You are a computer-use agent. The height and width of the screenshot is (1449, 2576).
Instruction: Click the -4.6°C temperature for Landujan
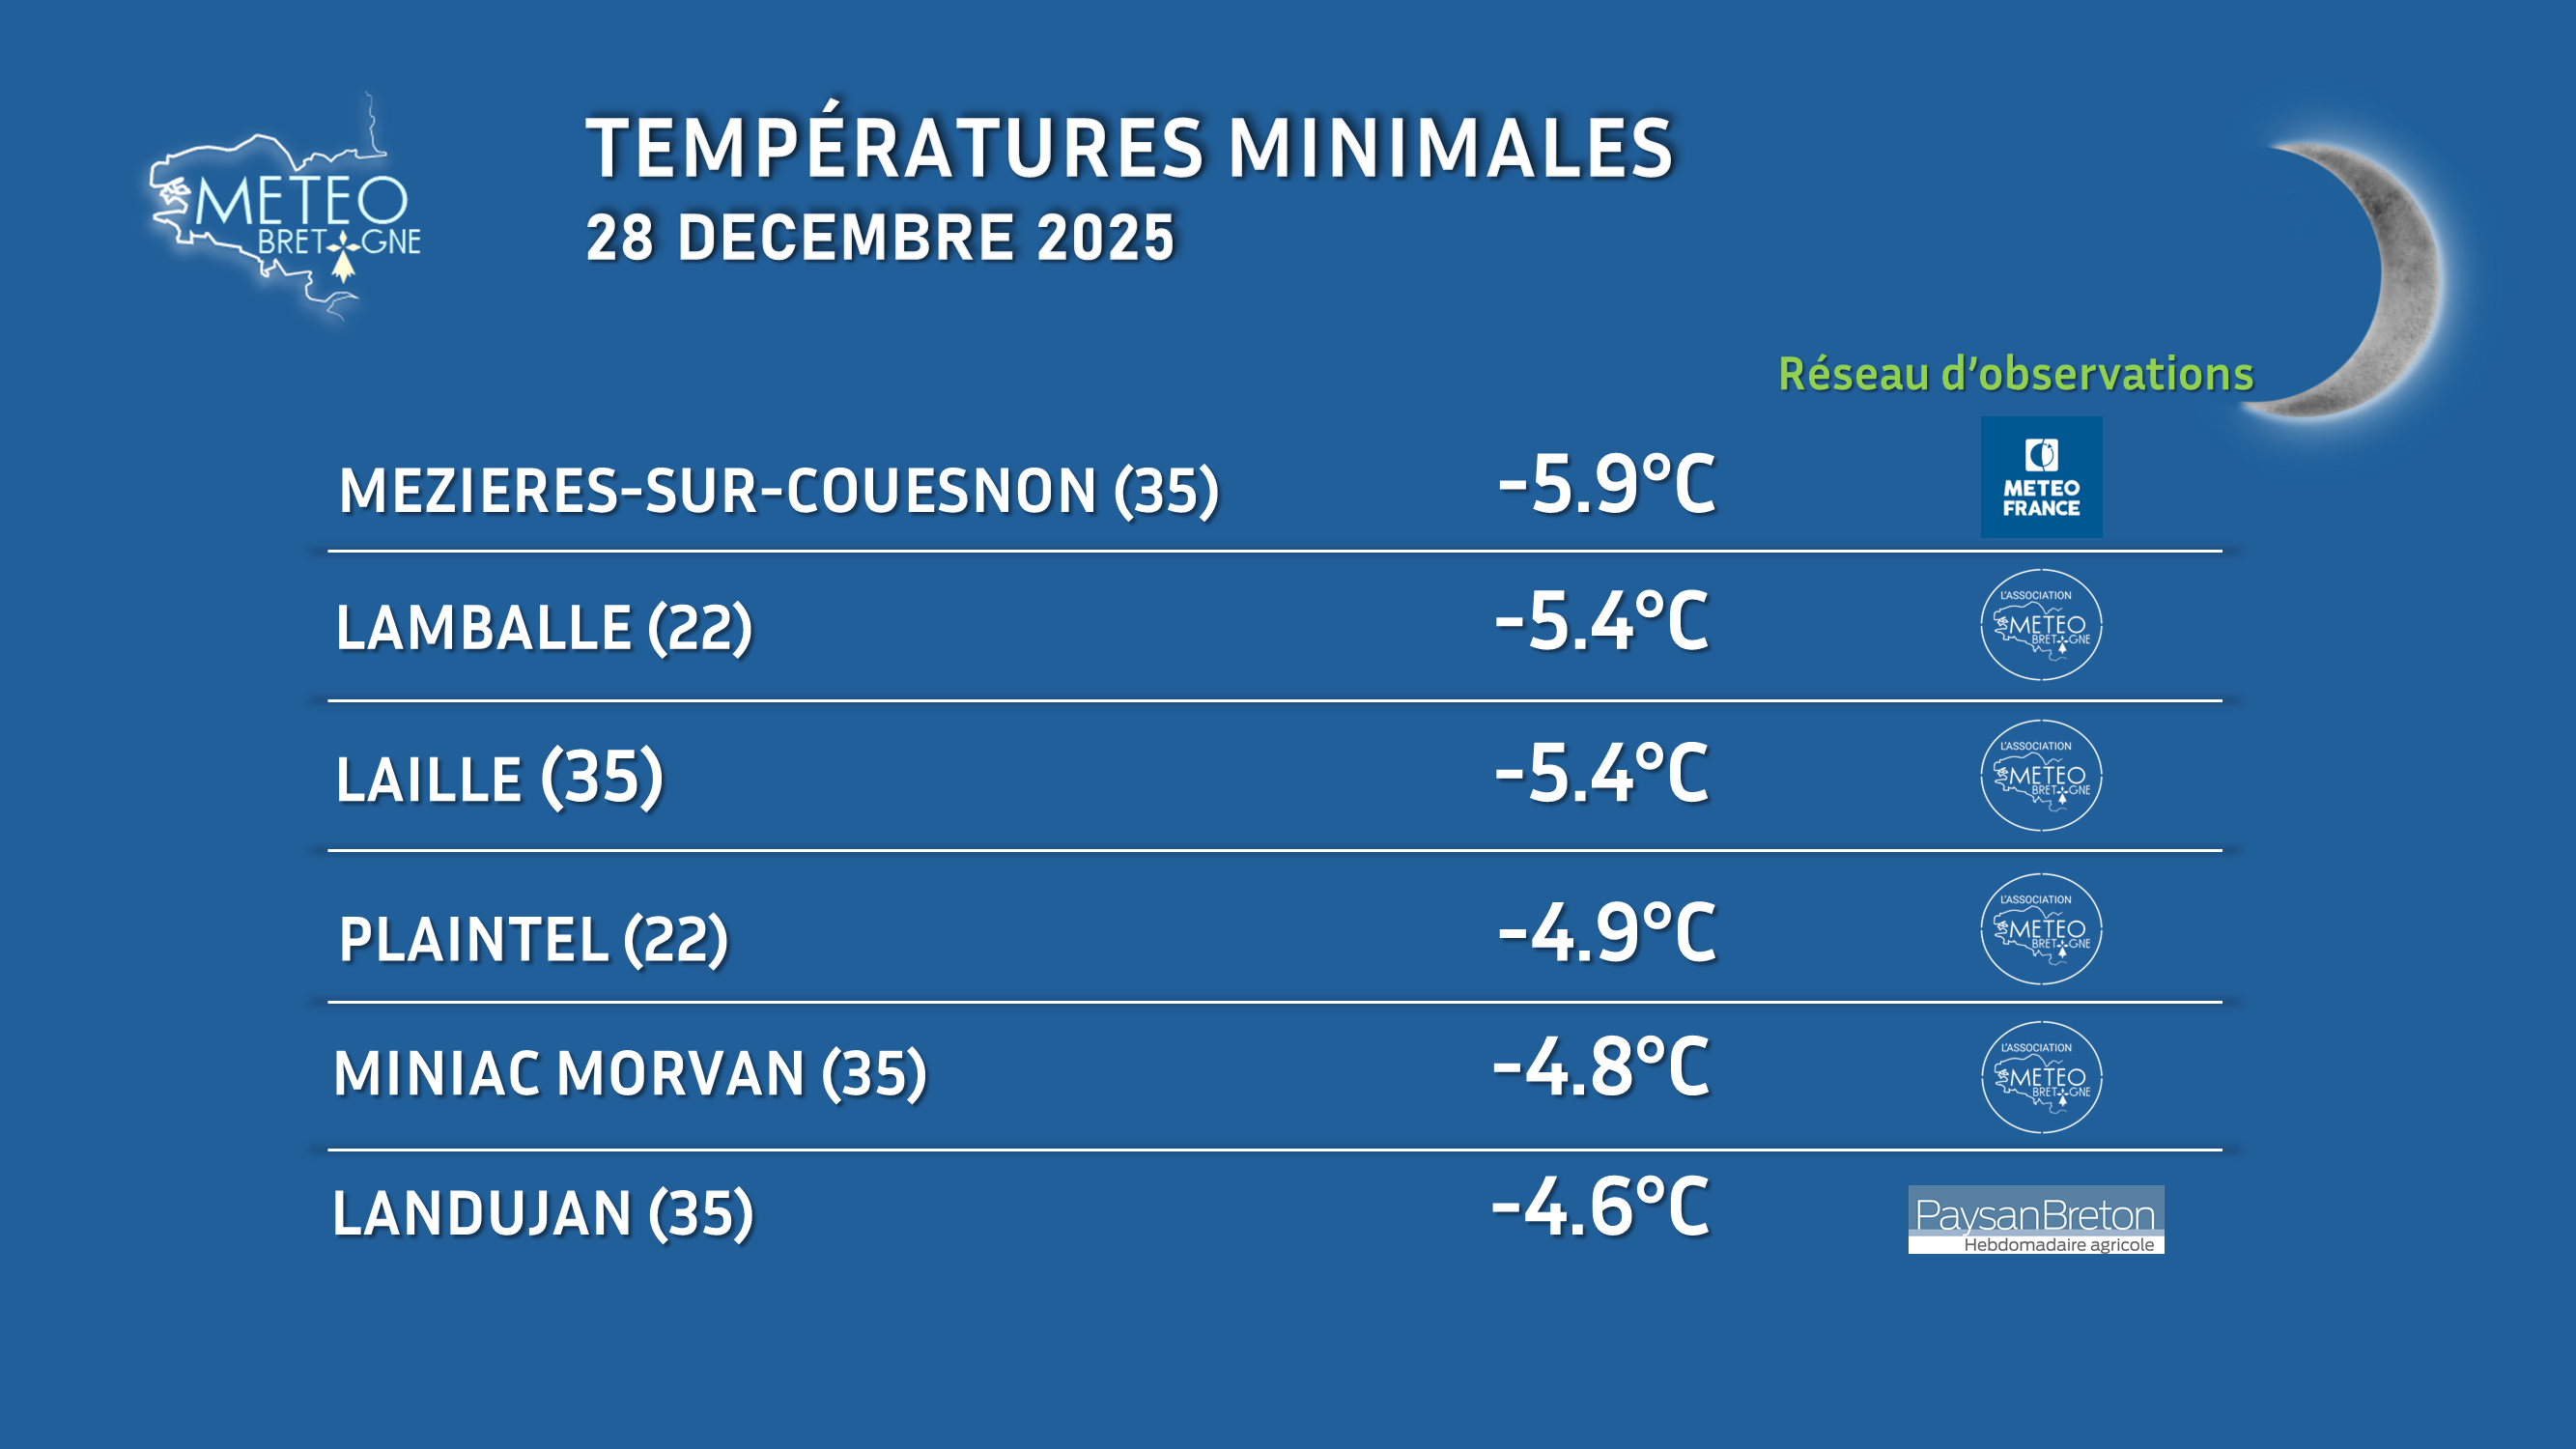pyautogui.click(x=1600, y=1207)
